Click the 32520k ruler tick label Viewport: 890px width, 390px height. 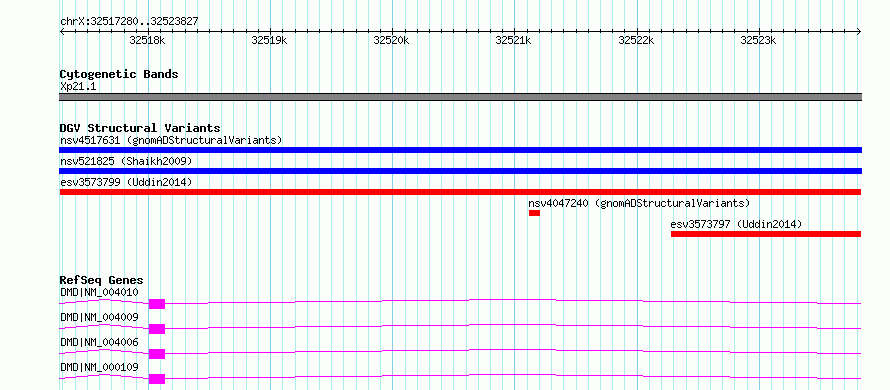click(392, 40)
